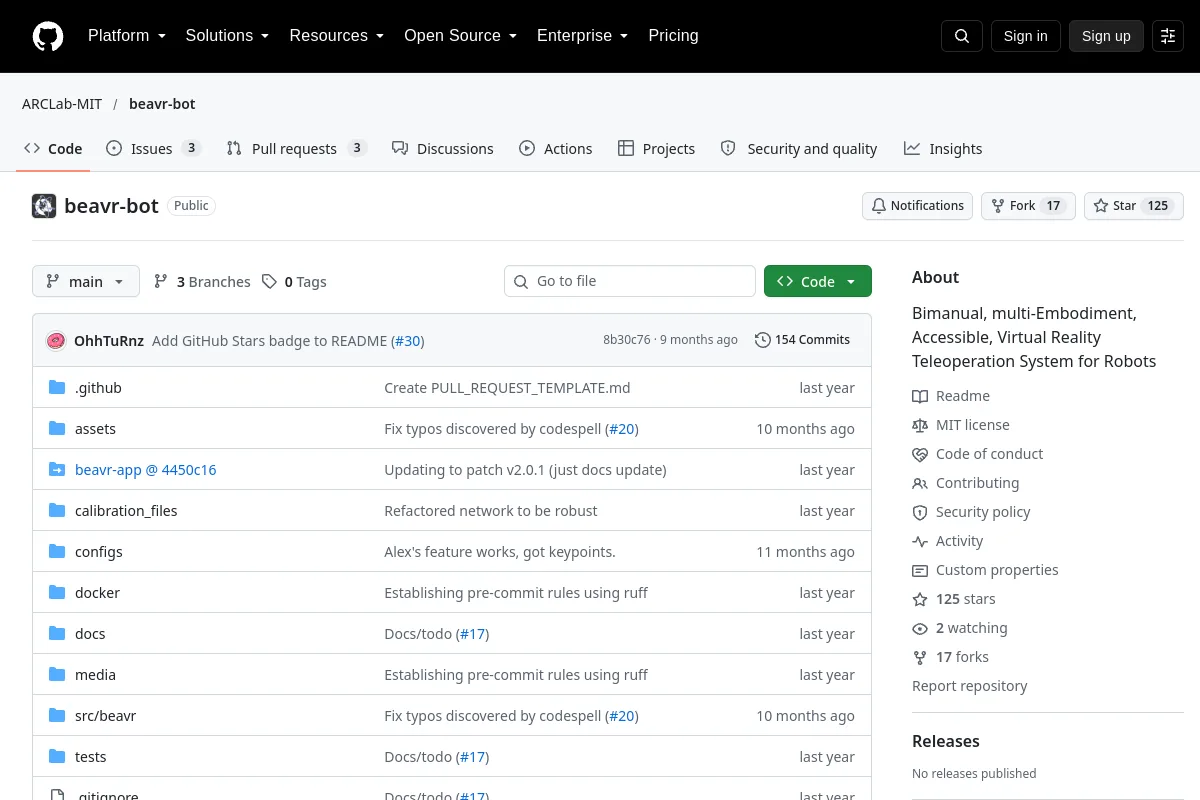Viewport: 1200px width, 800px height.
Task: Click the configs folder icon
Action: pos(57,551)
